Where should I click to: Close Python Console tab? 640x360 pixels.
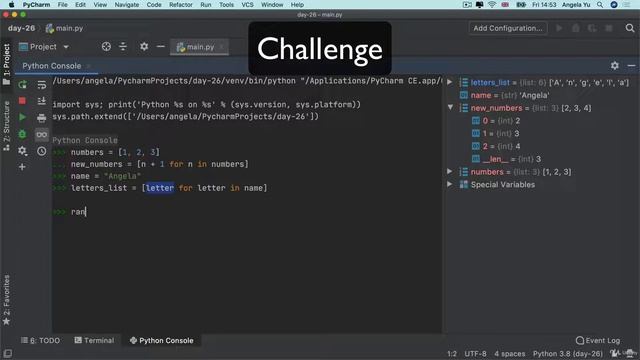click(x=89, y=66)
